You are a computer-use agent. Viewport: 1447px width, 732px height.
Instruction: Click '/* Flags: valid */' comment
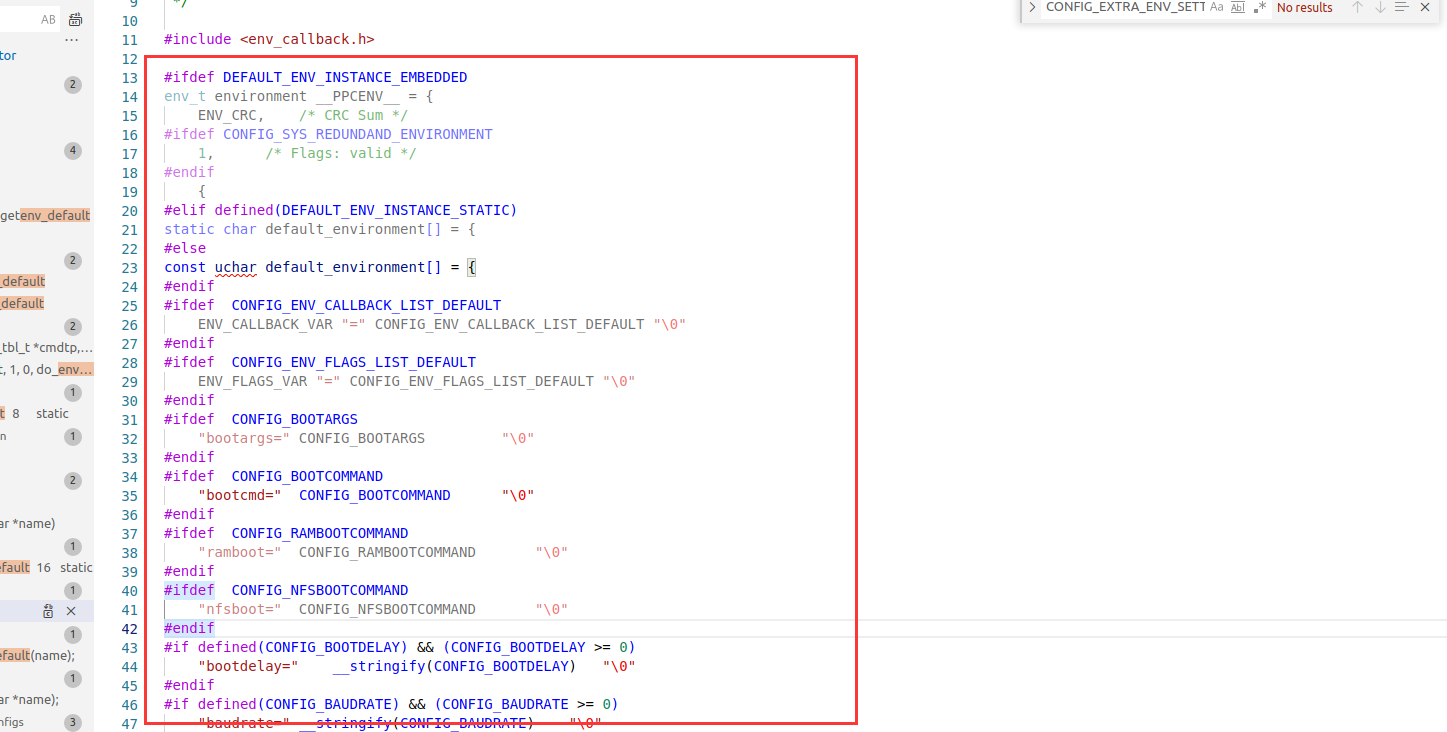[341, 154]
